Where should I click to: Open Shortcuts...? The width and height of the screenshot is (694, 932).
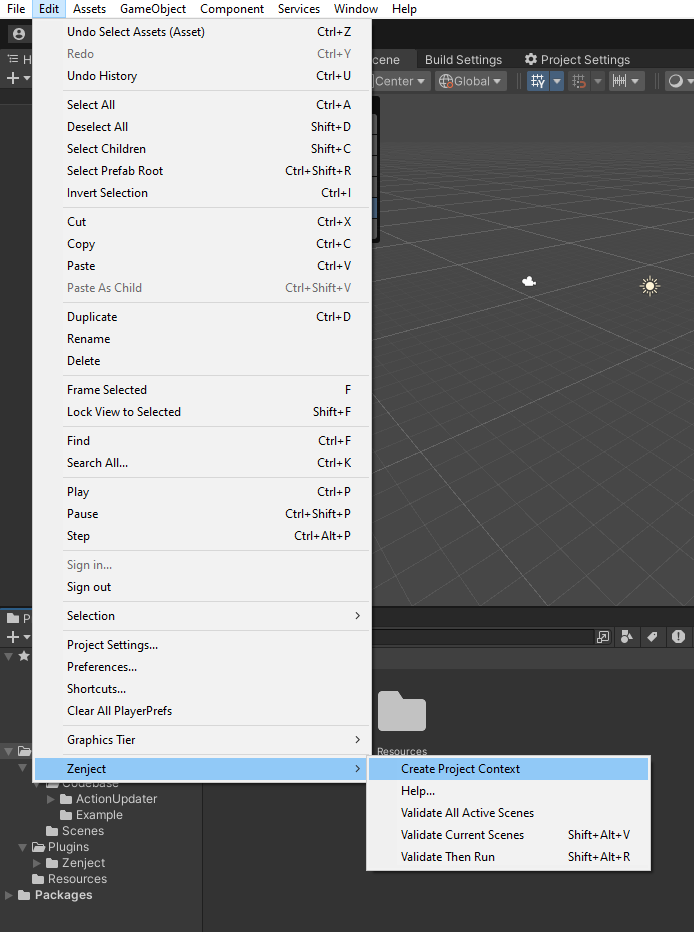point(202,689)
